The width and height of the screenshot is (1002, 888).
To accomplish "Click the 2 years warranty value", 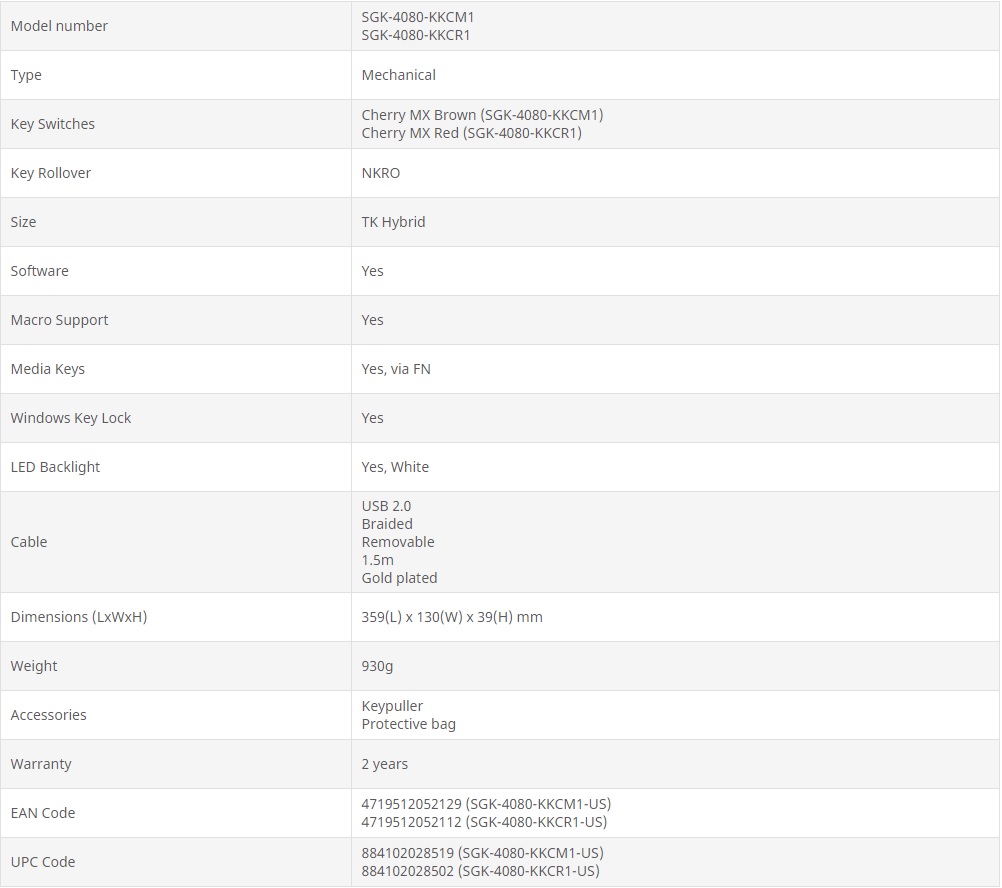I will click(x=384, y=764).
